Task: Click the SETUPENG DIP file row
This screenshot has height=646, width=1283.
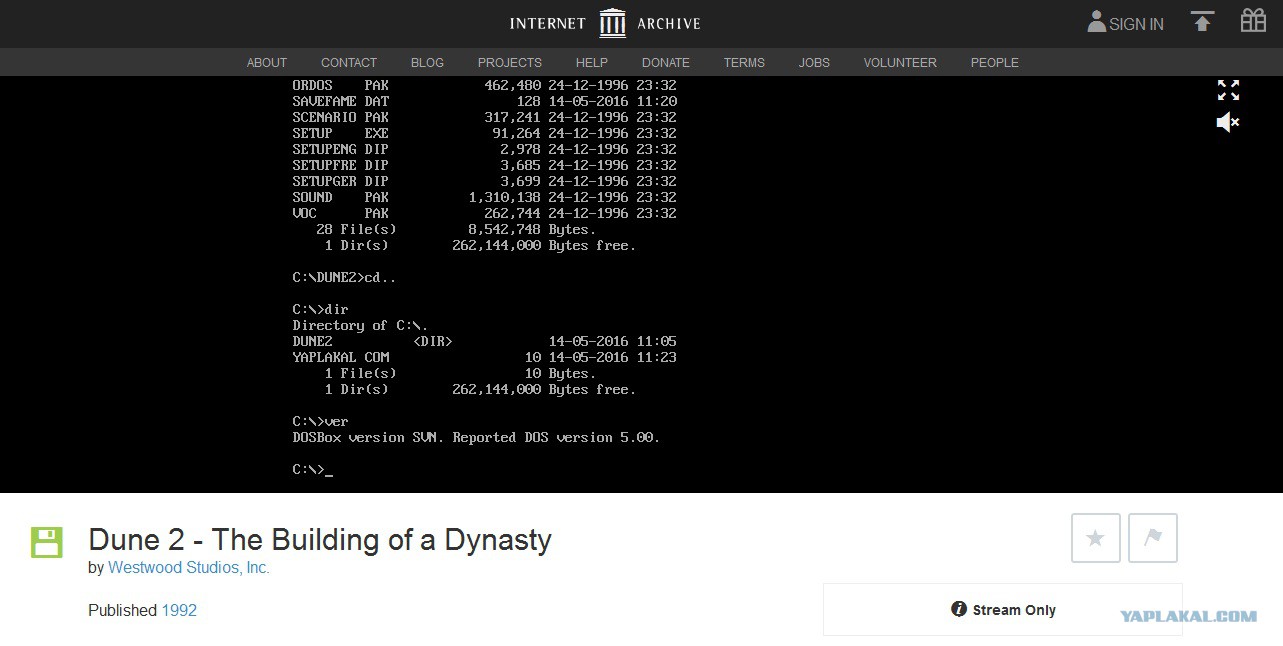Action: tap(484, 149)
